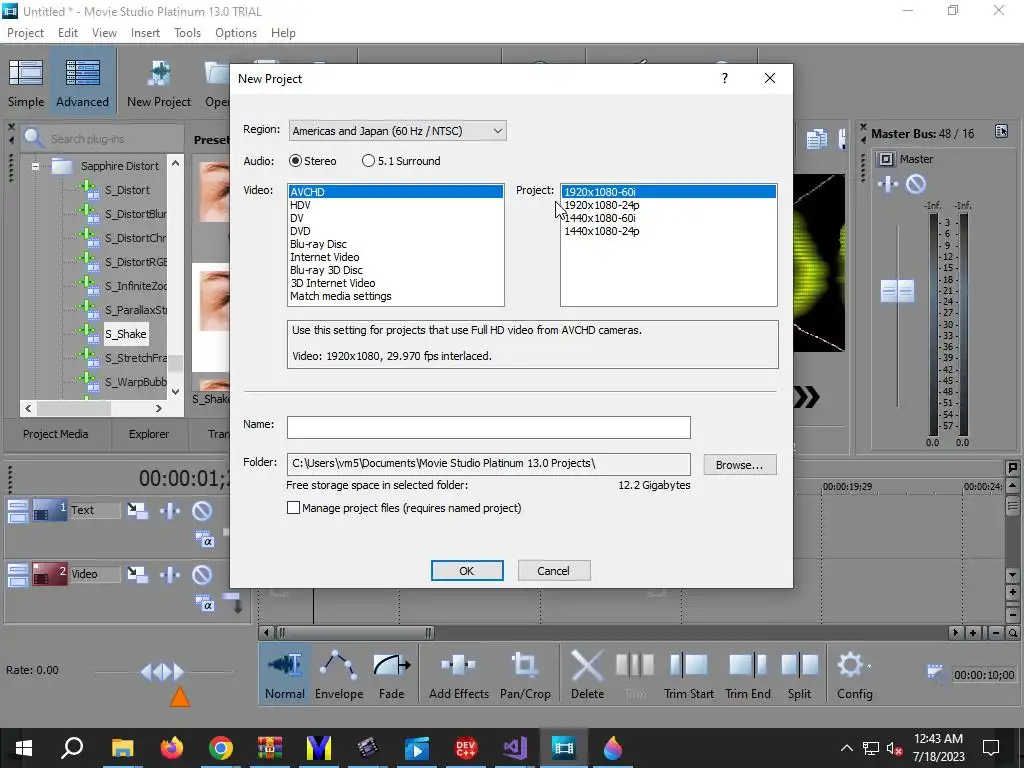Confirm dialog with OK button
Image resolution: width=1024 pixels, height=768 pixels.
tap(467, 571)
